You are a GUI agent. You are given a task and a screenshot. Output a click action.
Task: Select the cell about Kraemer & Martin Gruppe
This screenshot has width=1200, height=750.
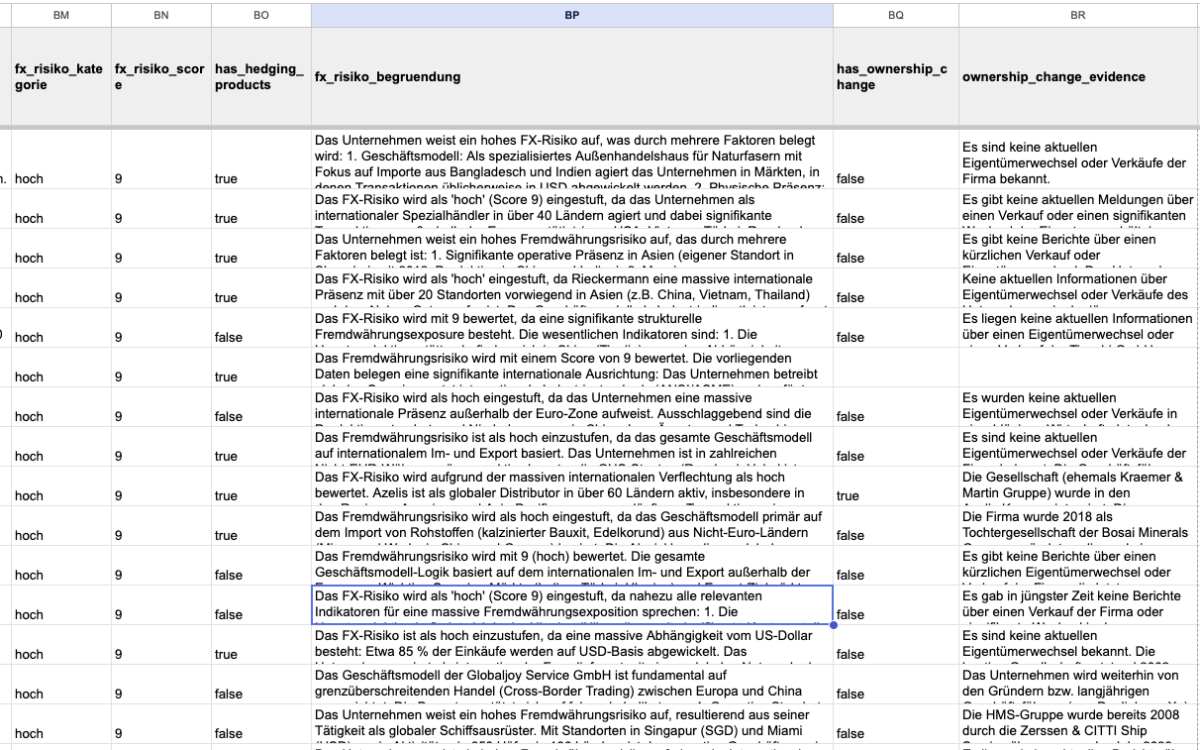pos(1078,486)
